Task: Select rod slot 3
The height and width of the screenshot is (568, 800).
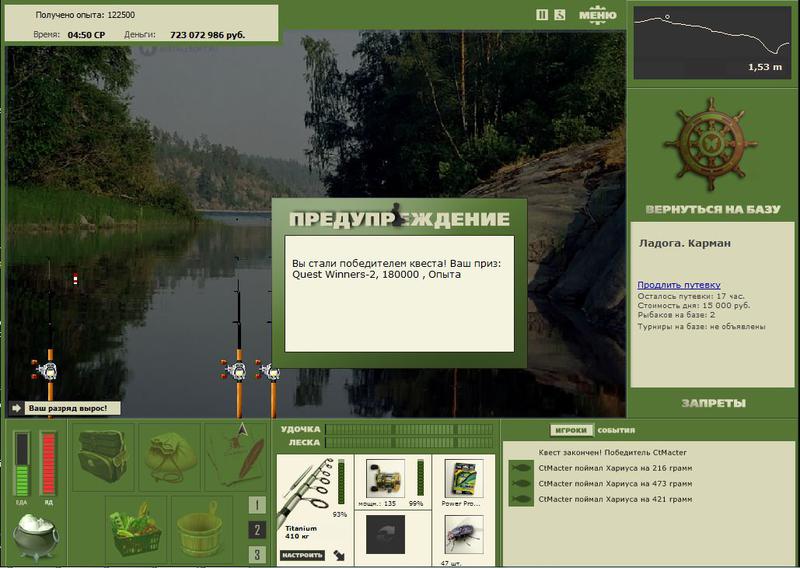Action: [x=257, y=554]
